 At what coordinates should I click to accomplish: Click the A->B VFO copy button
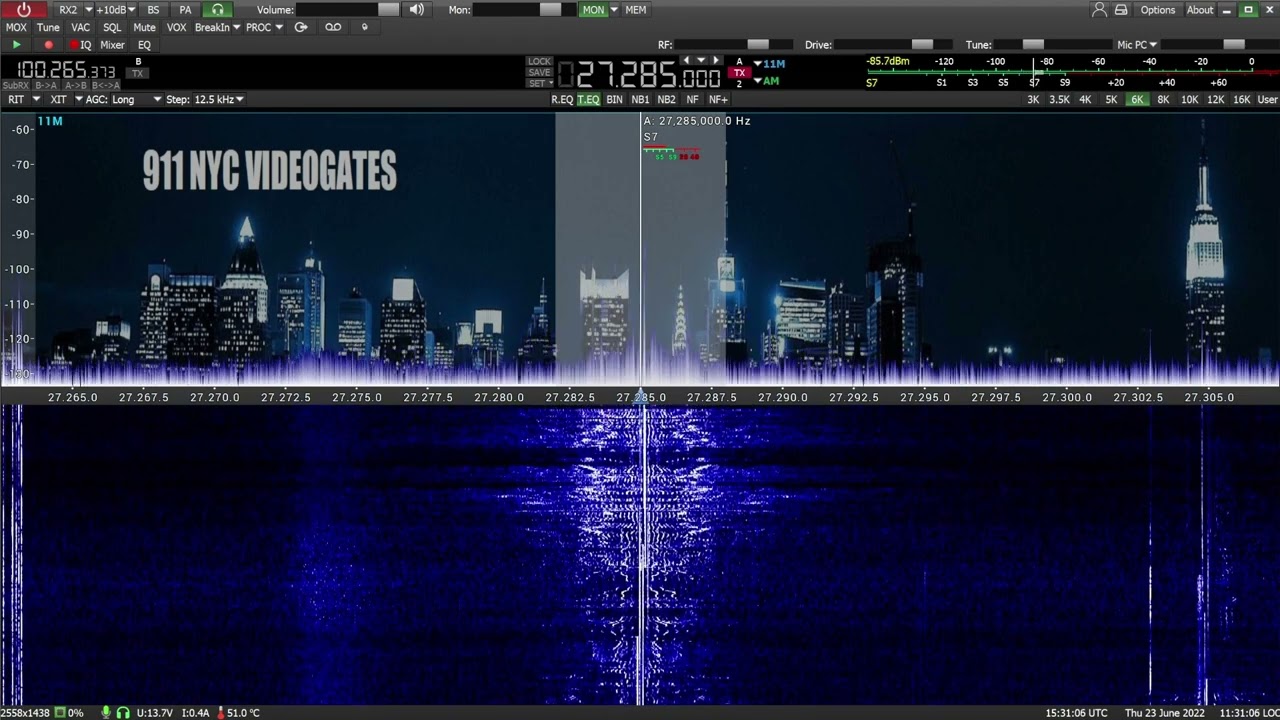[x=75, y=86]
